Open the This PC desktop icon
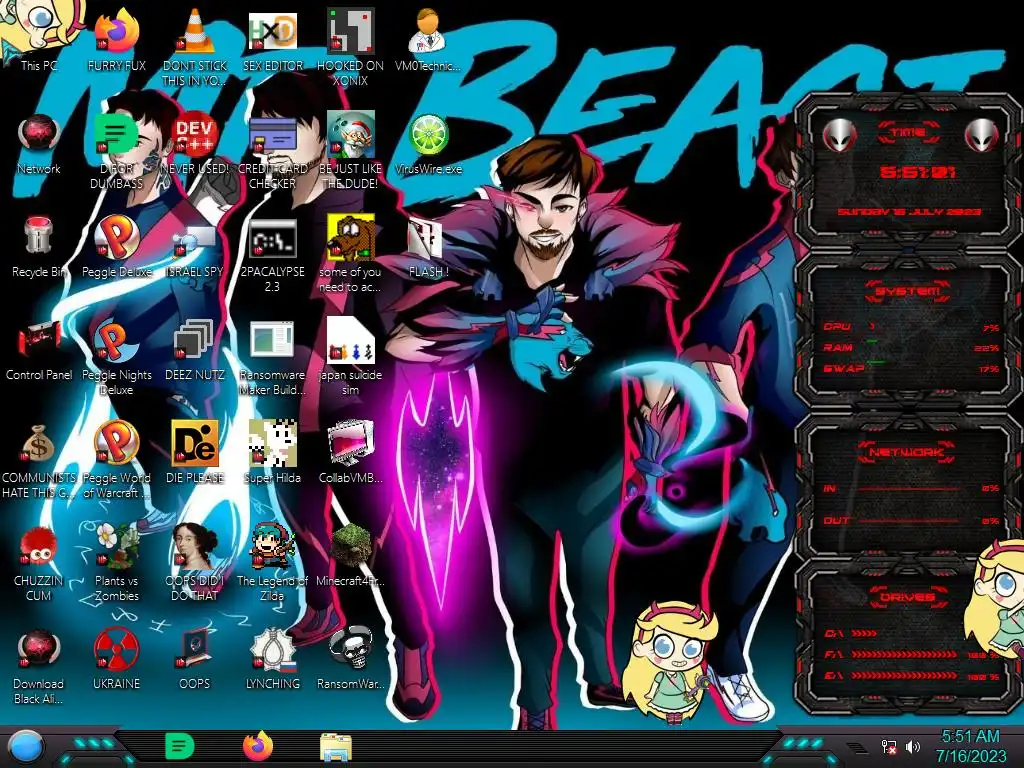Screen dimensions: 1024x768 tap(38, 36)
